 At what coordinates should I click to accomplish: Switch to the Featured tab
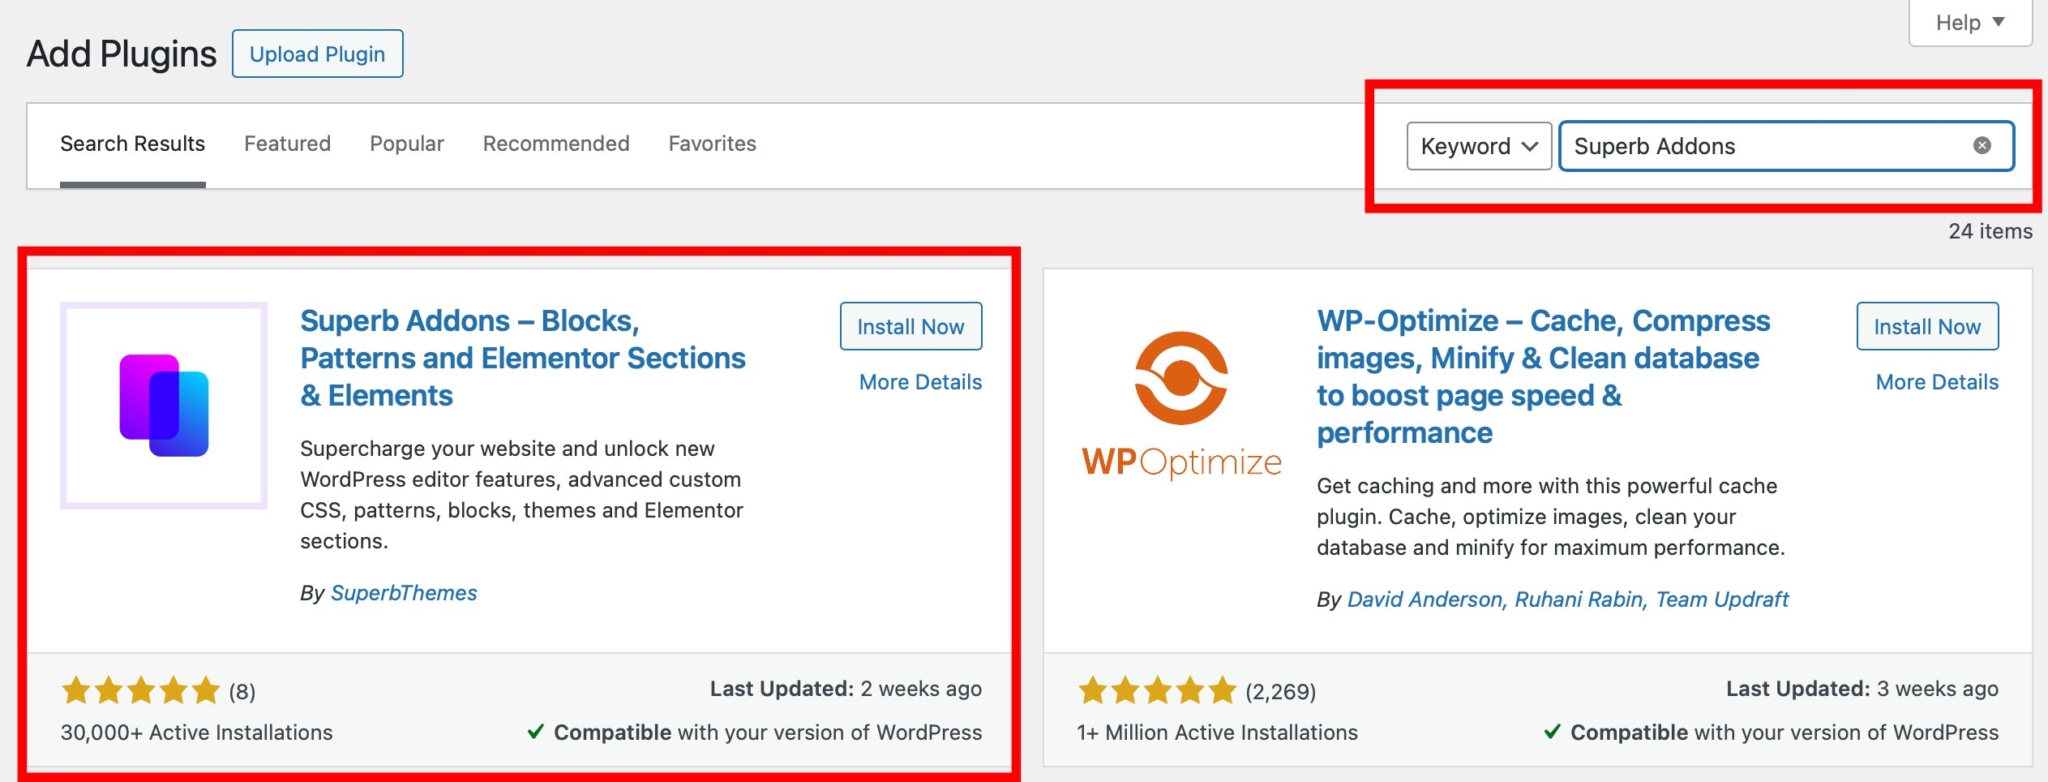(x=287, y=144)
